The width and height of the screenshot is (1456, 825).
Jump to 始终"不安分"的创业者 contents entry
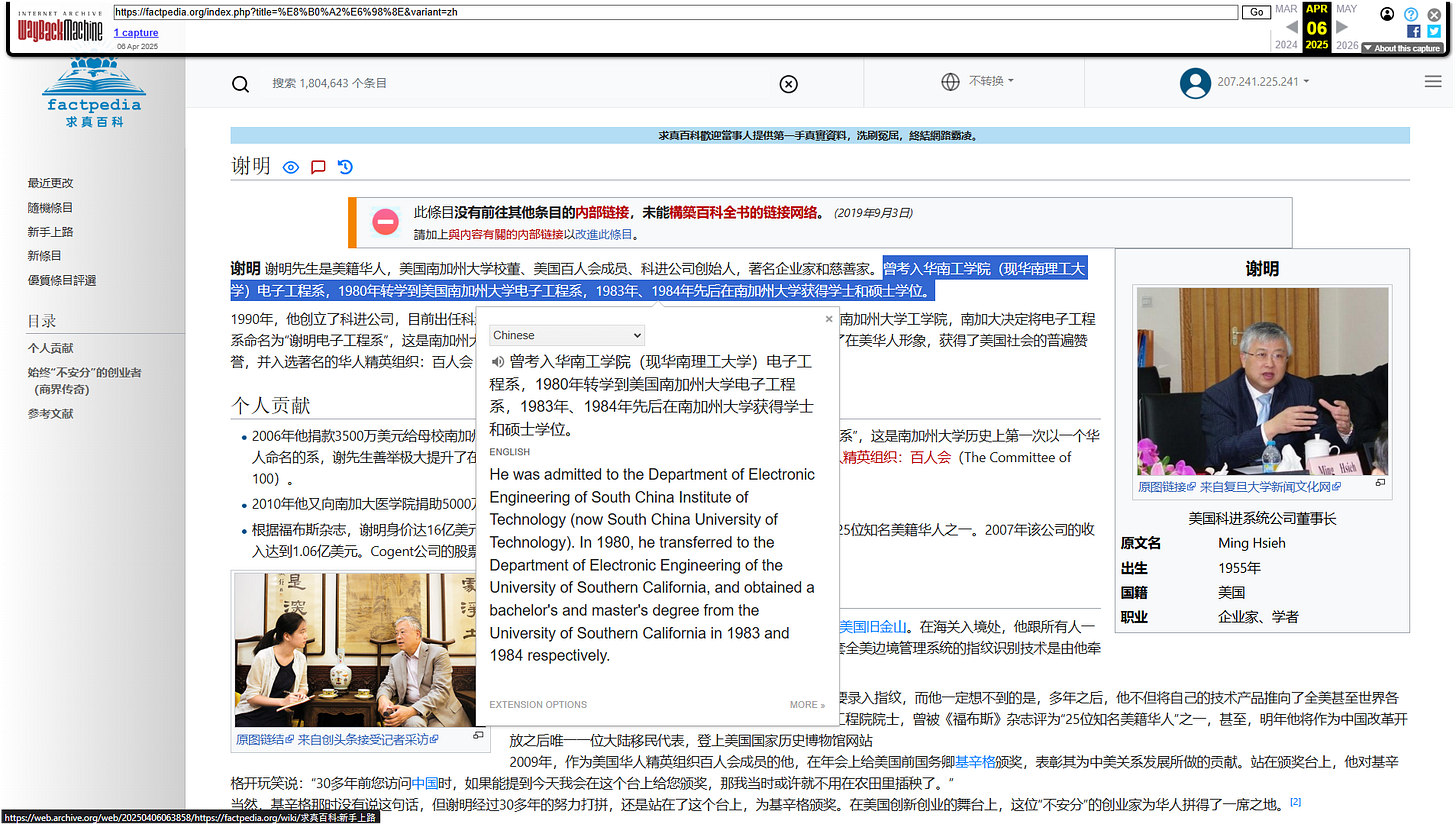(84, 381)
